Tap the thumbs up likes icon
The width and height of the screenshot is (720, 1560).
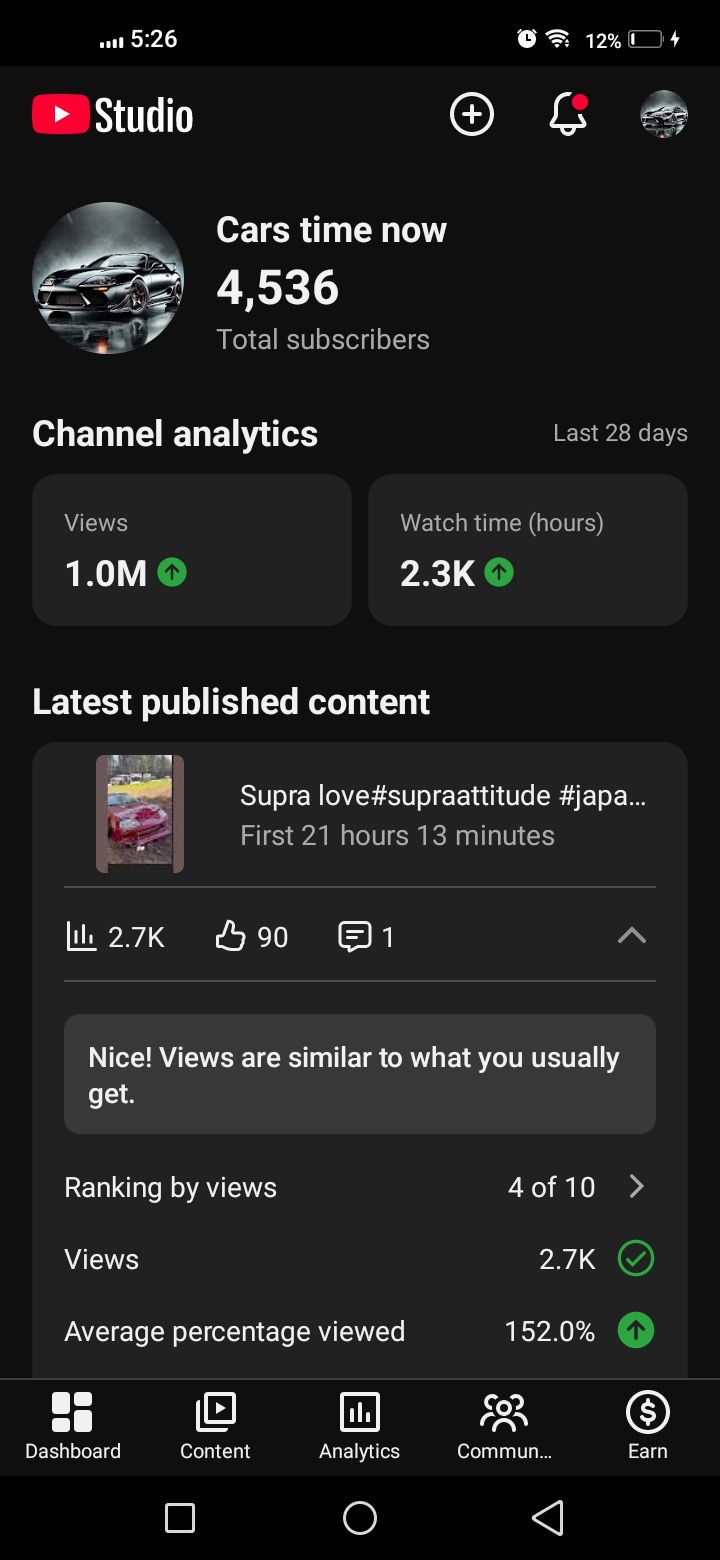tap(230, 936)
